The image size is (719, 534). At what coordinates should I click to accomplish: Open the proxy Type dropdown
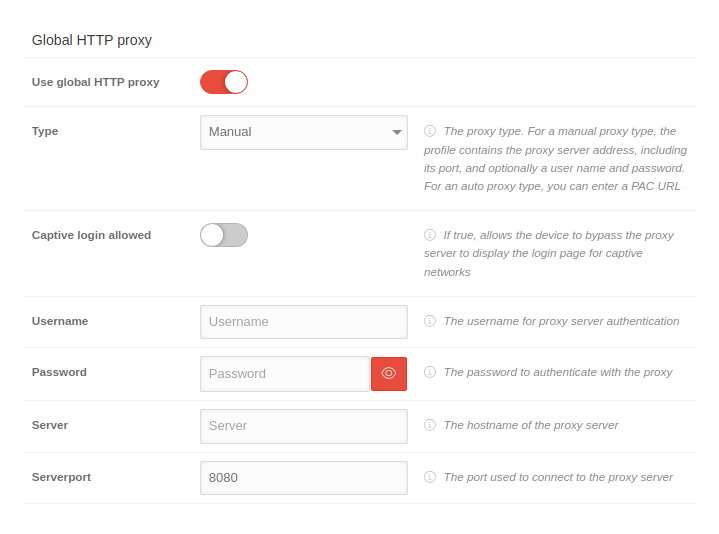(x=295, y=132)
